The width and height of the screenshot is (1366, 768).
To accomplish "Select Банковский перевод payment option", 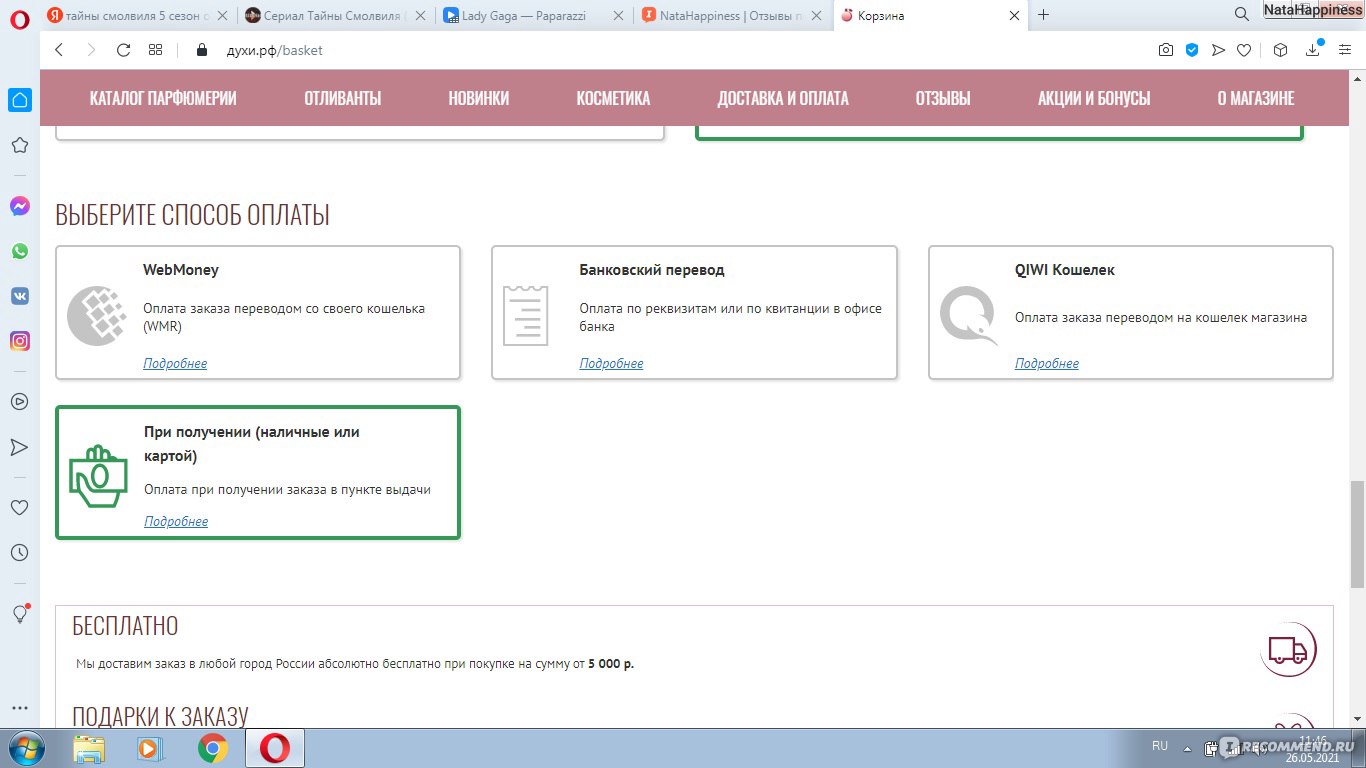I will tap(694, 313).
